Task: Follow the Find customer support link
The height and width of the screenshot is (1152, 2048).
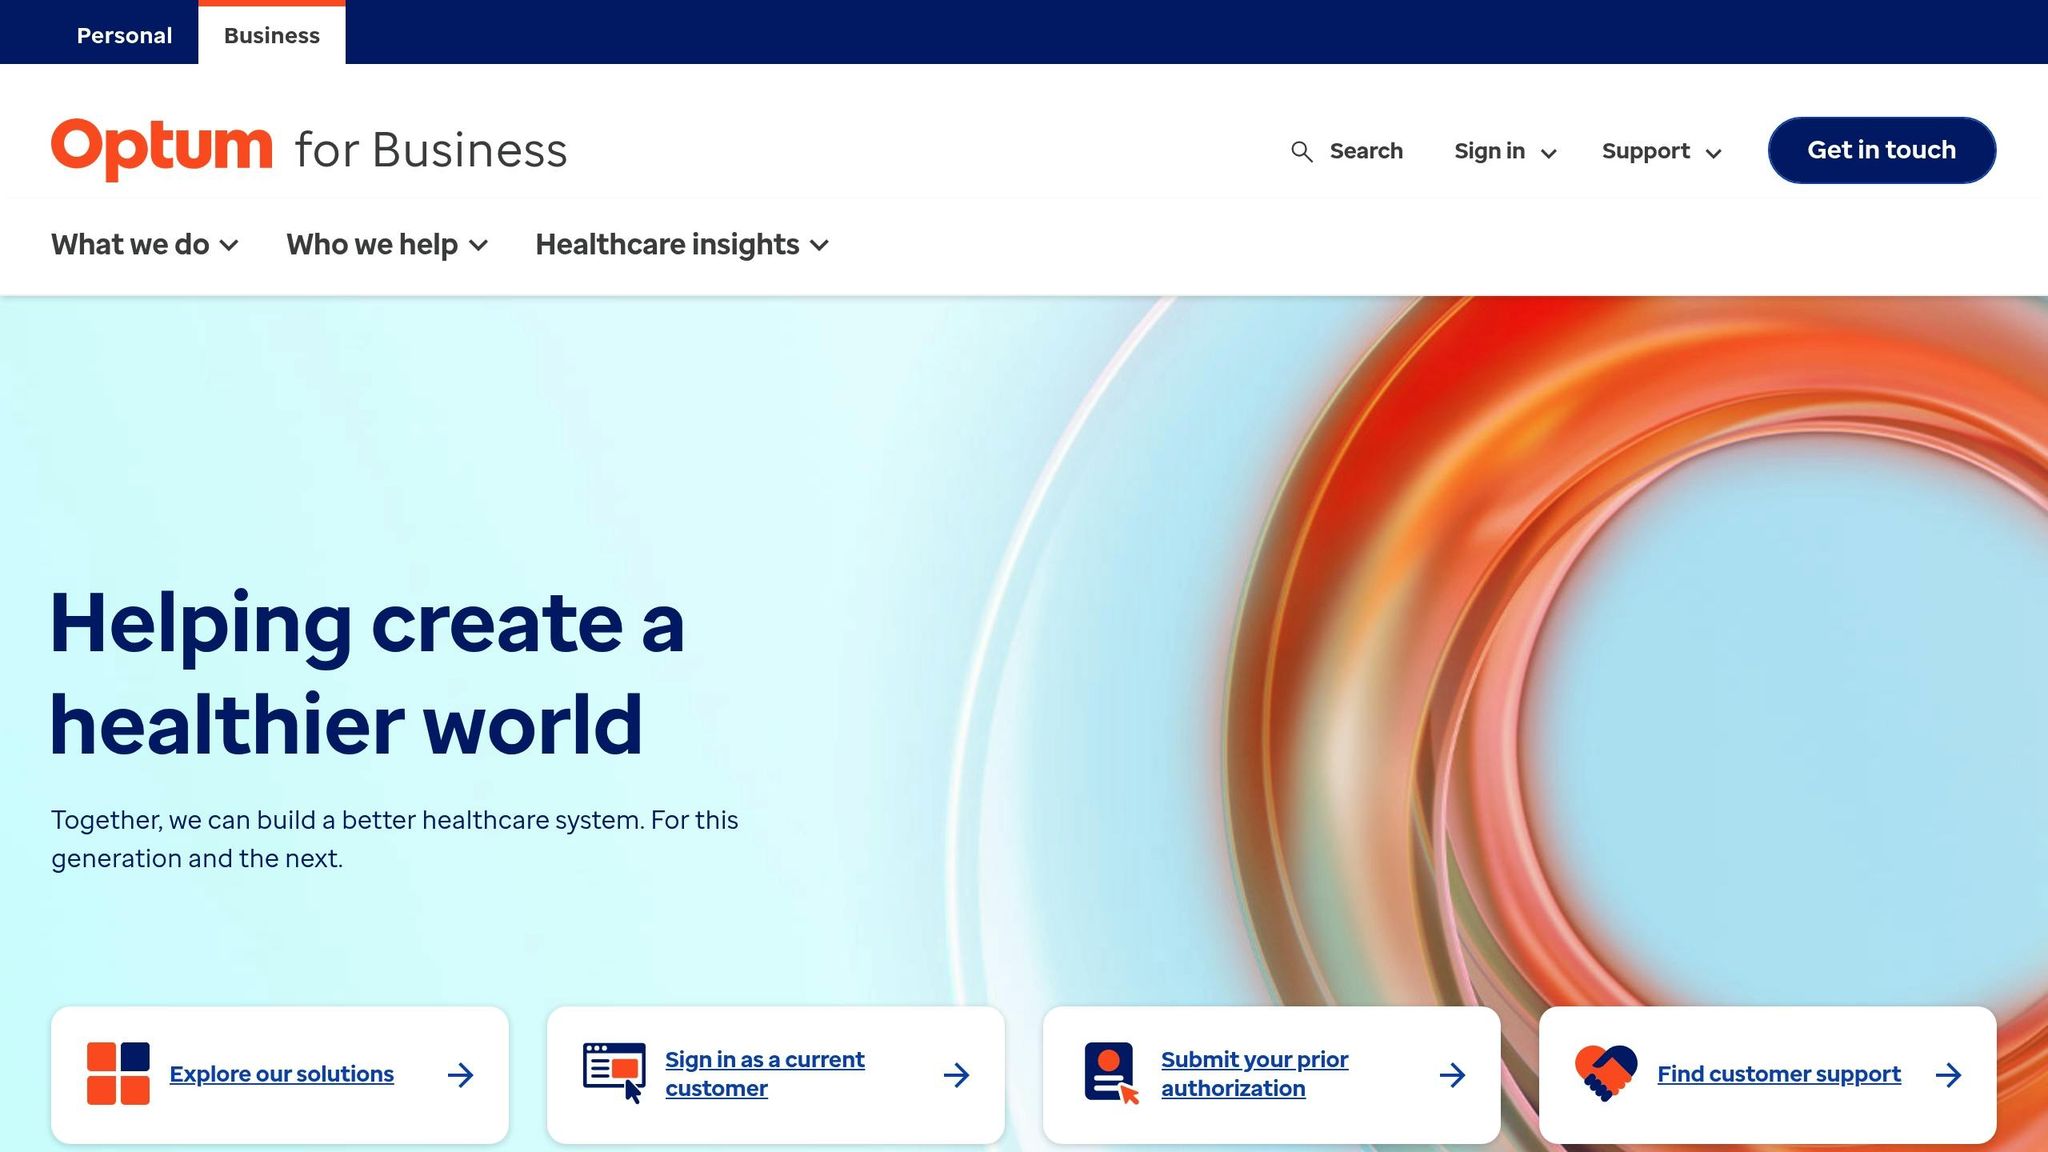Action: [1778, 1074]
